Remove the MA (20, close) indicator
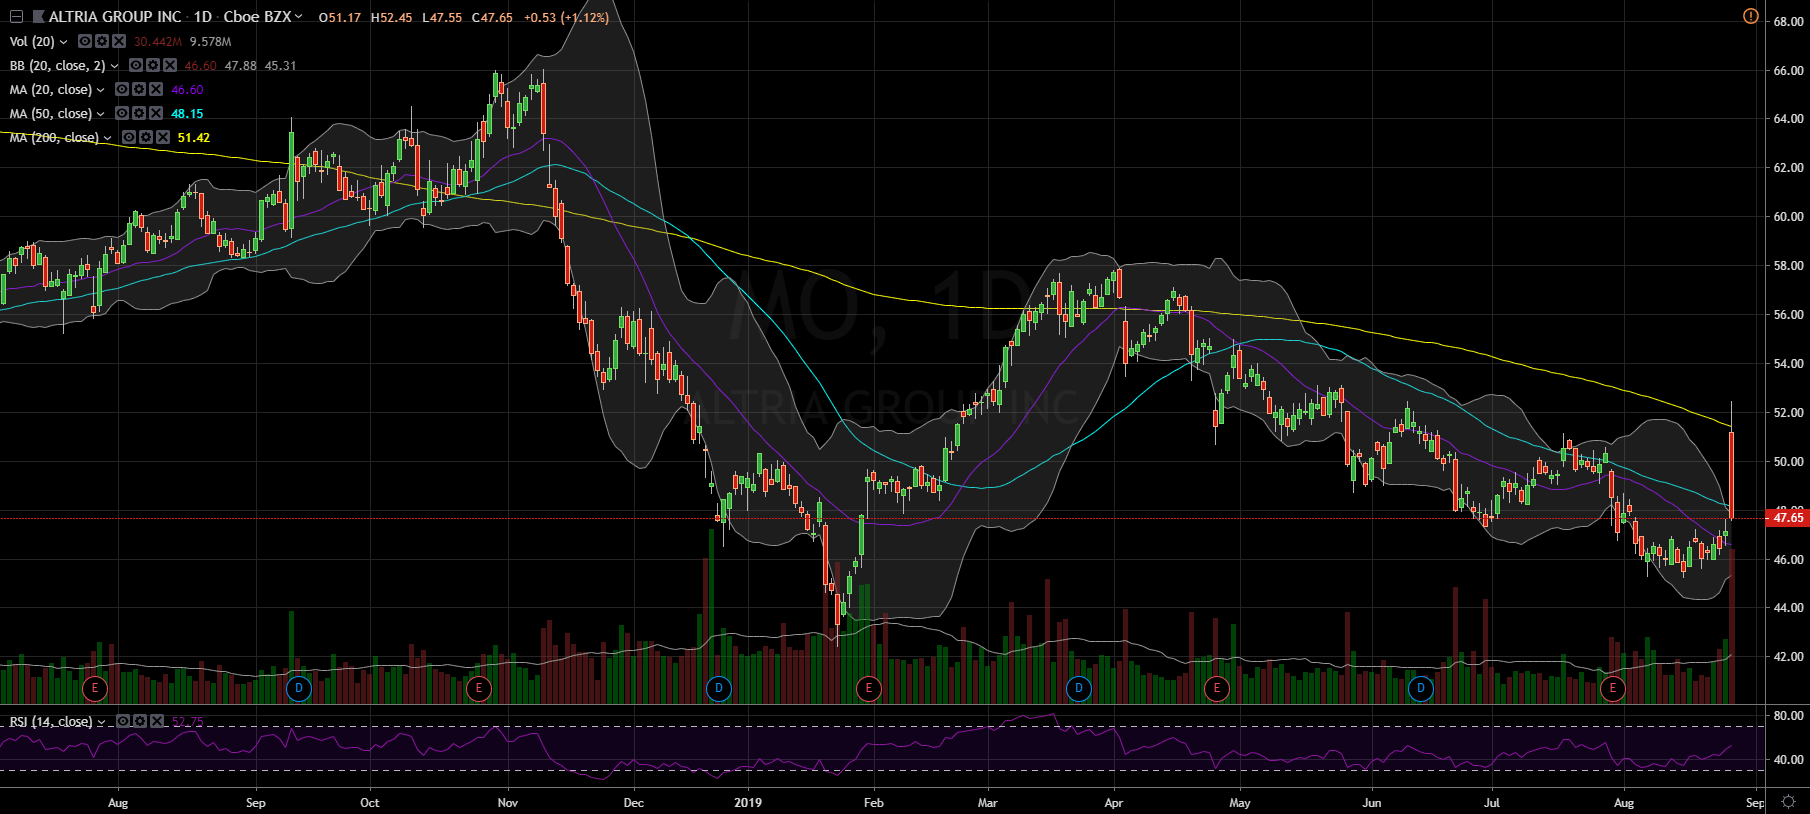 (156, 89)
